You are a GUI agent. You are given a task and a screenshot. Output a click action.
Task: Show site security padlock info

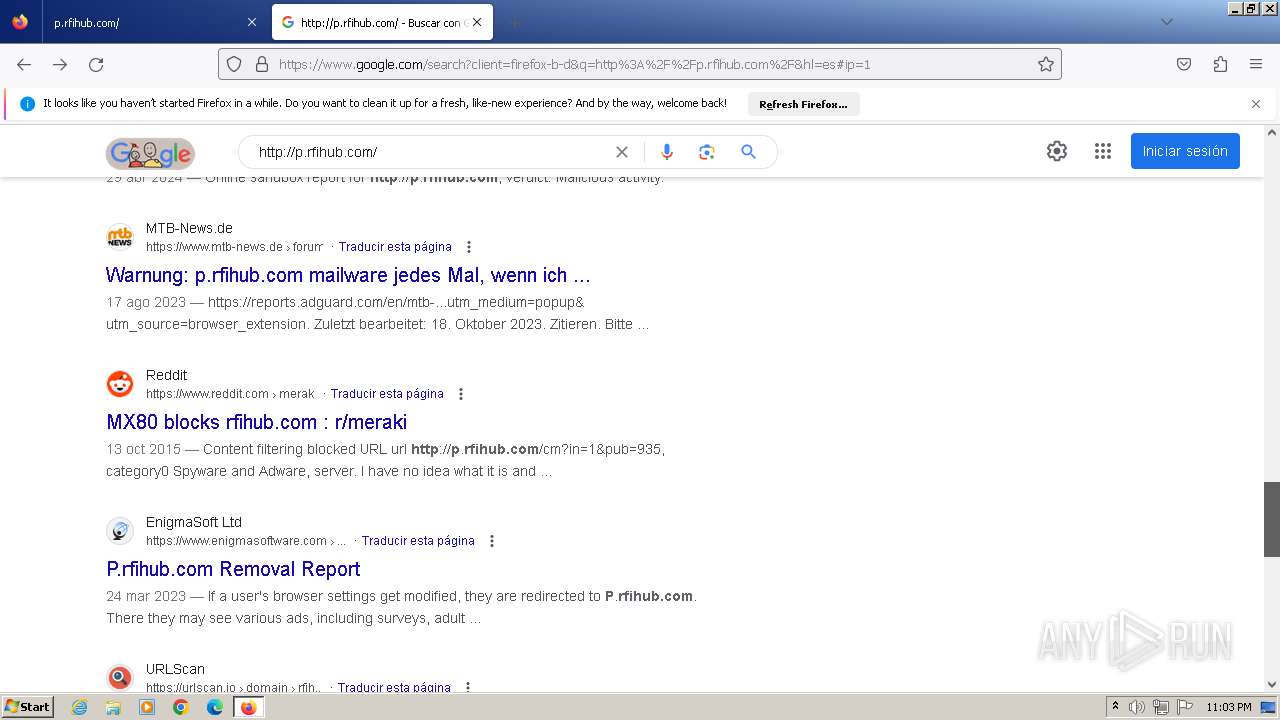(262, 64)
